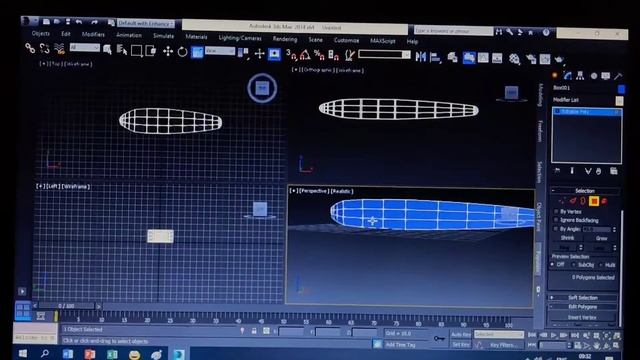Click the Insert Vertex button
This screenshot has width=640, height=360.
pos(582,317)
